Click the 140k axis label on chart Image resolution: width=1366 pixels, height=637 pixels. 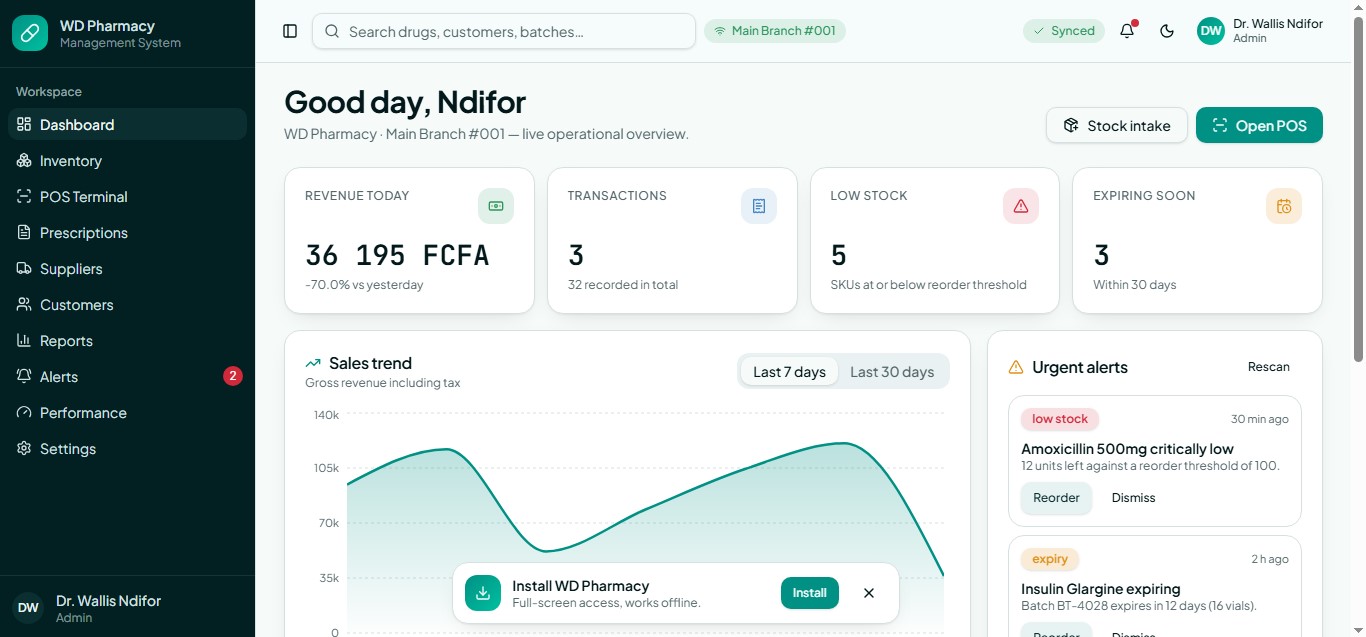pos(326,414)
